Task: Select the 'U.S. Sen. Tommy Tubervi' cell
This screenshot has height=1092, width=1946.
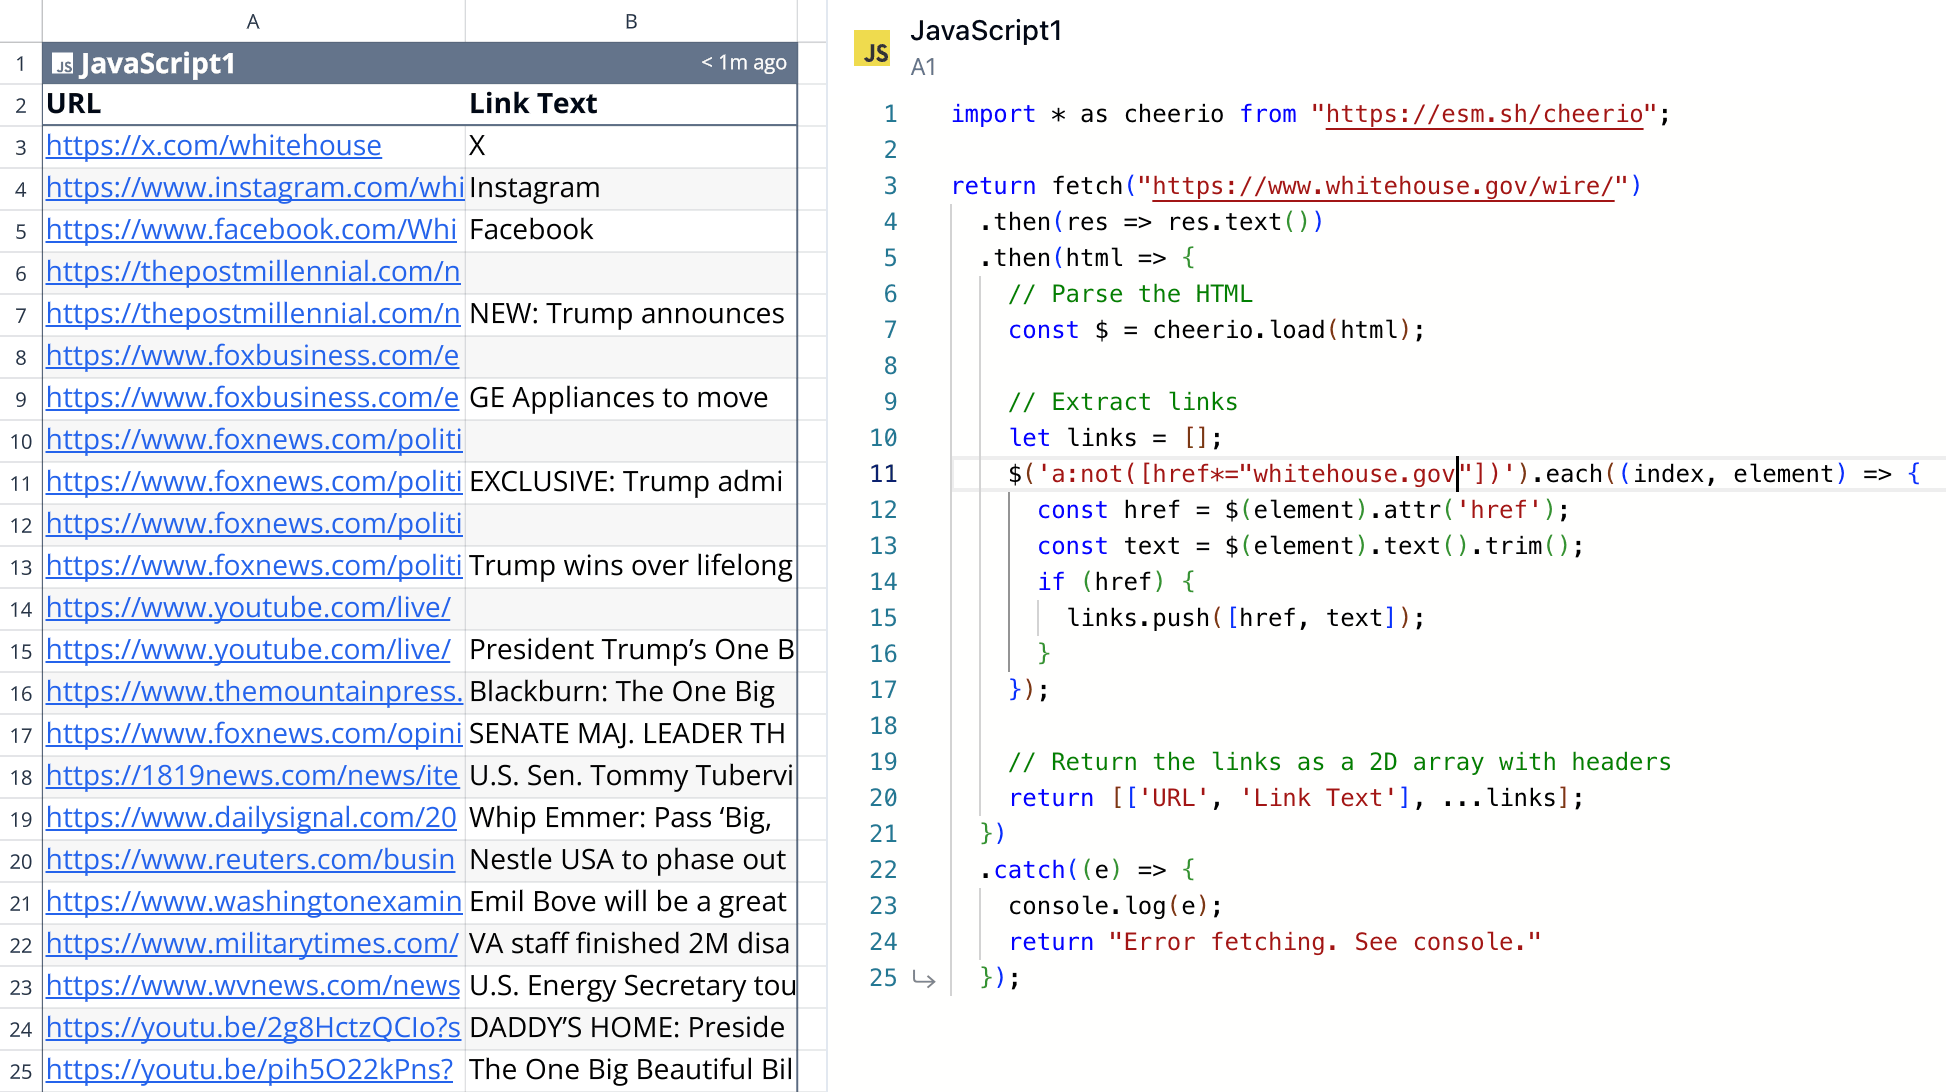Action: [x=631, y=776]
